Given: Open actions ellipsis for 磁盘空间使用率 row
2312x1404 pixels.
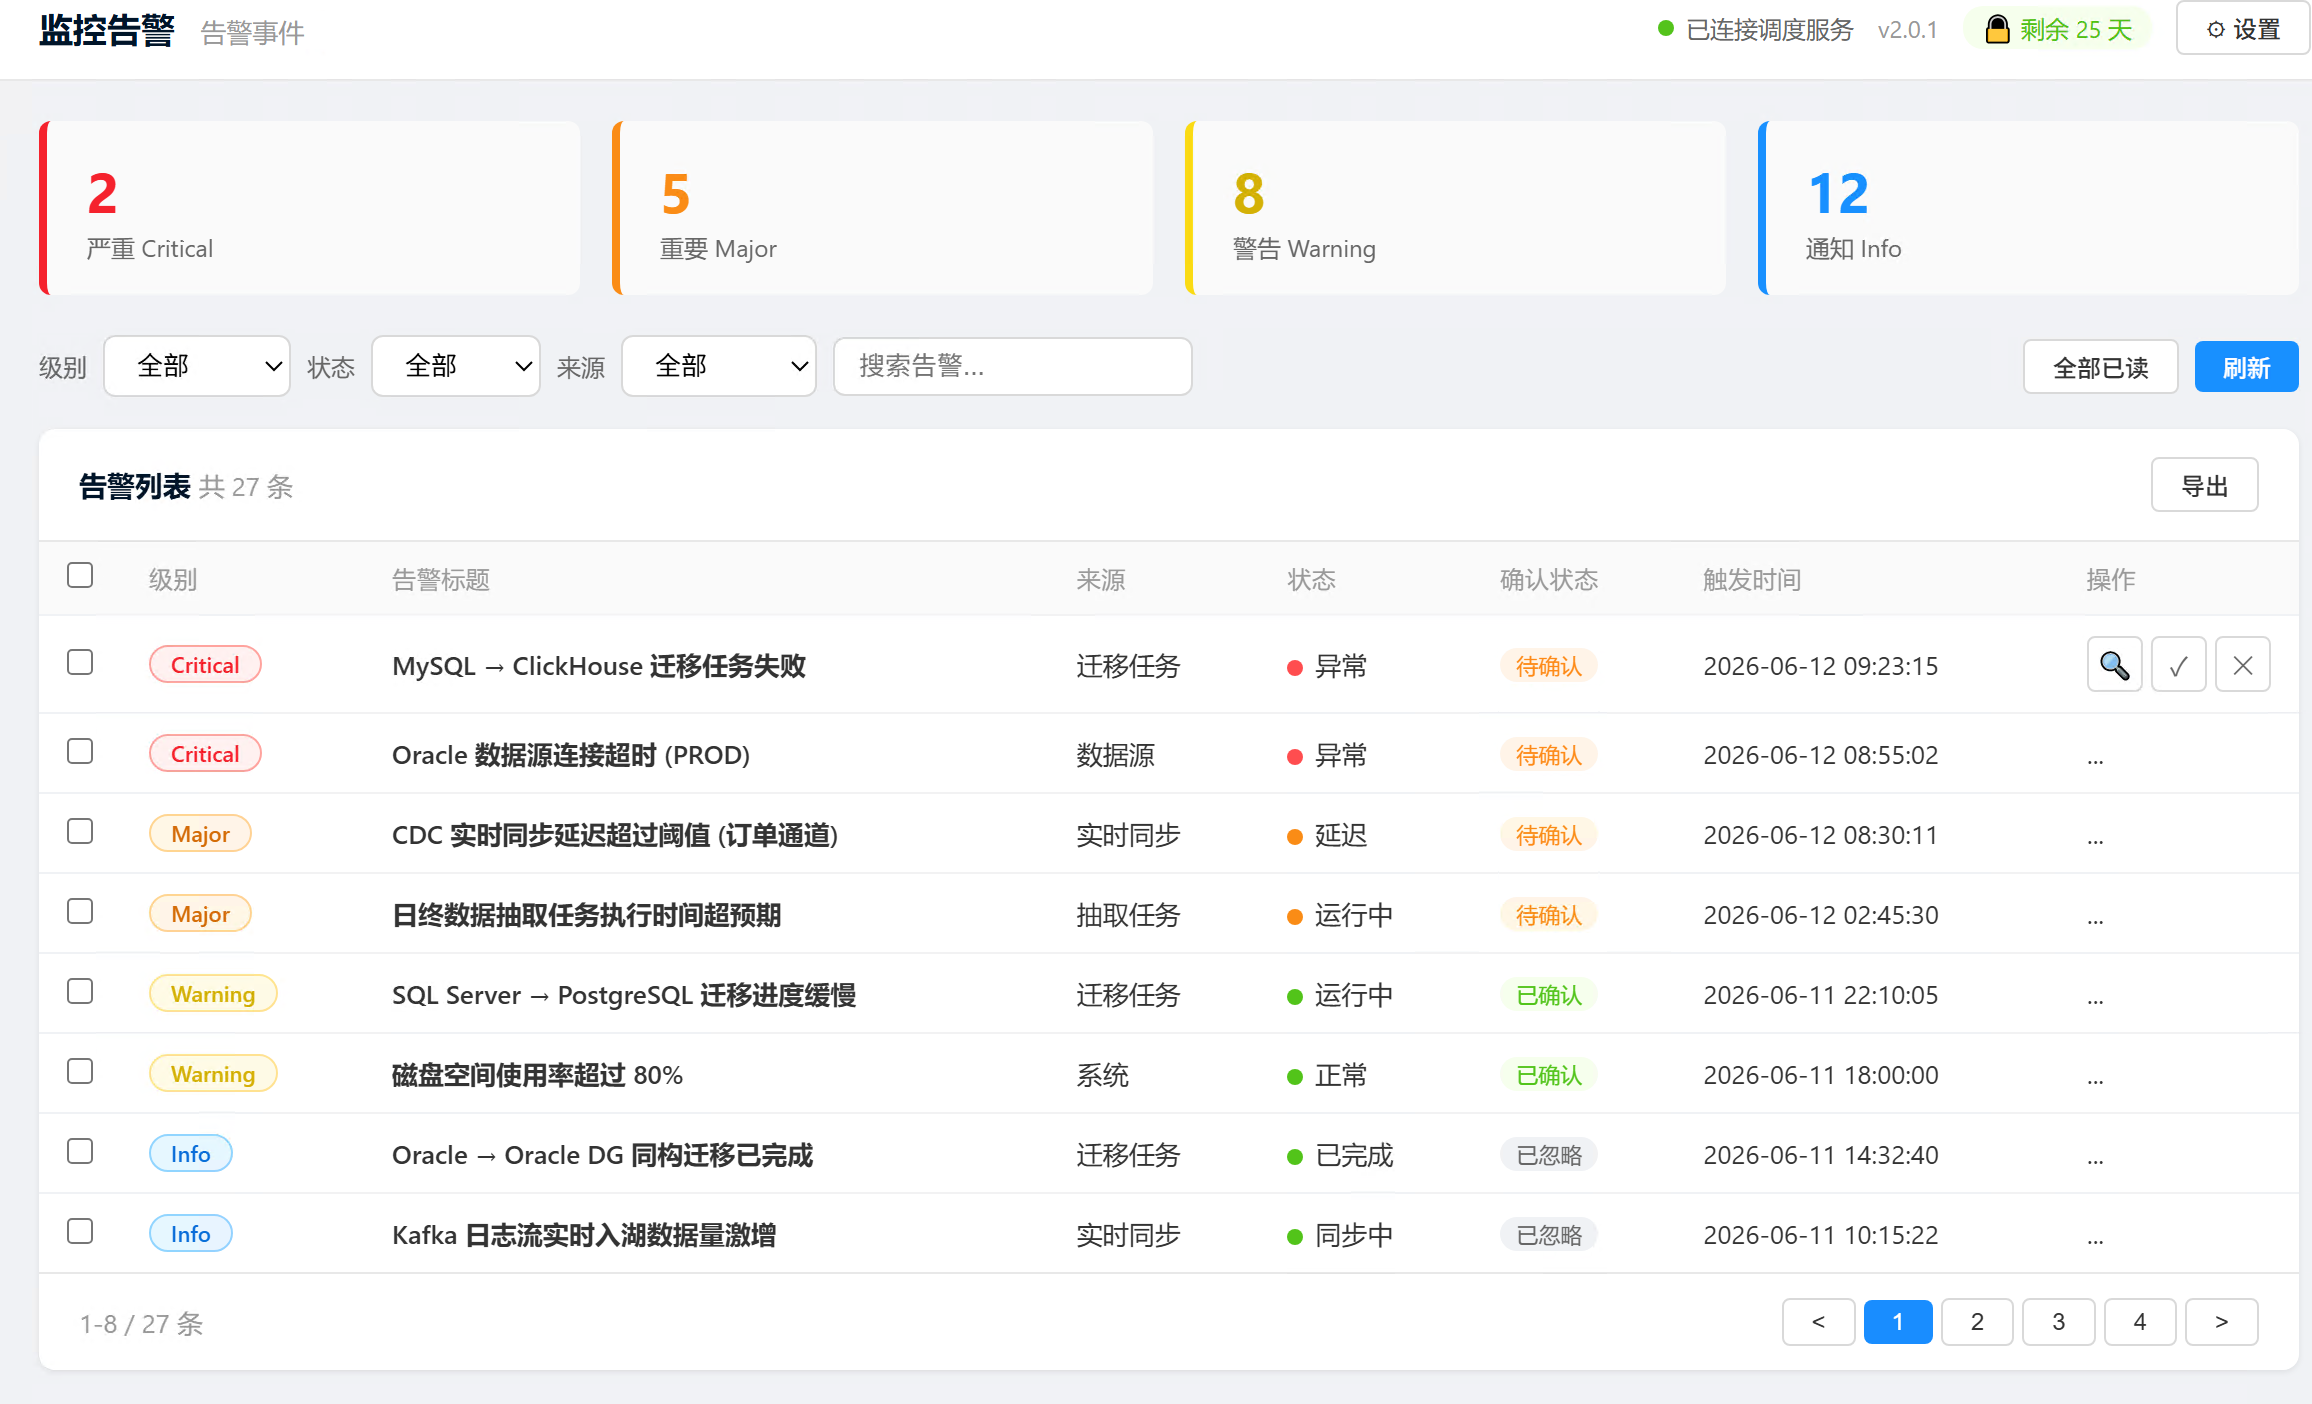Looking at the screenshot, I should pos(2095,1078).
